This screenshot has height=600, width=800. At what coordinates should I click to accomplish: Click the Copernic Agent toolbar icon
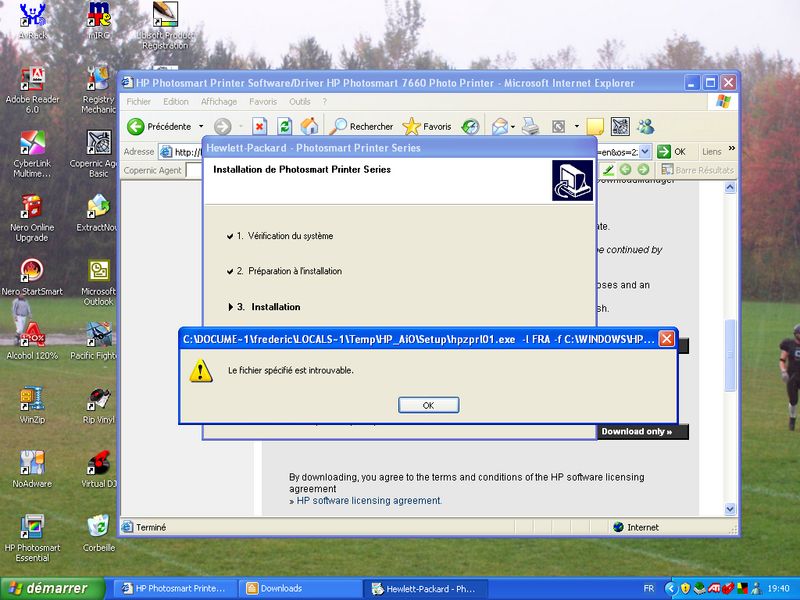620,126
